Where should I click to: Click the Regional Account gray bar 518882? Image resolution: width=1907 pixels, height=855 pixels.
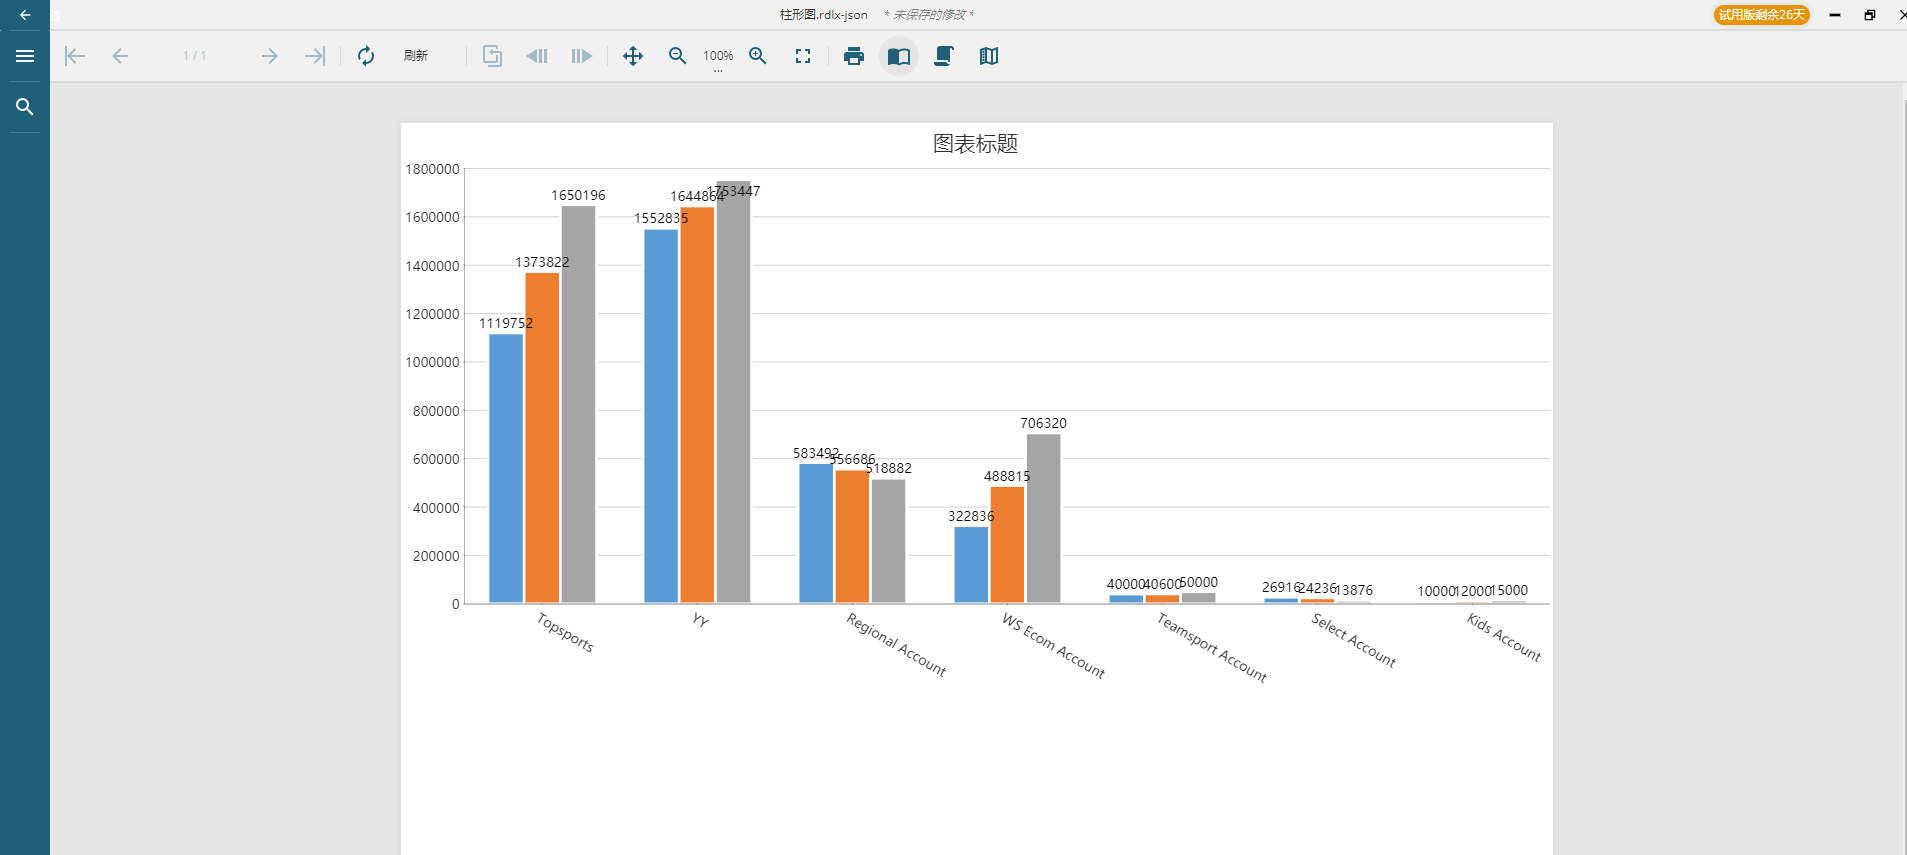click(888, 541)
